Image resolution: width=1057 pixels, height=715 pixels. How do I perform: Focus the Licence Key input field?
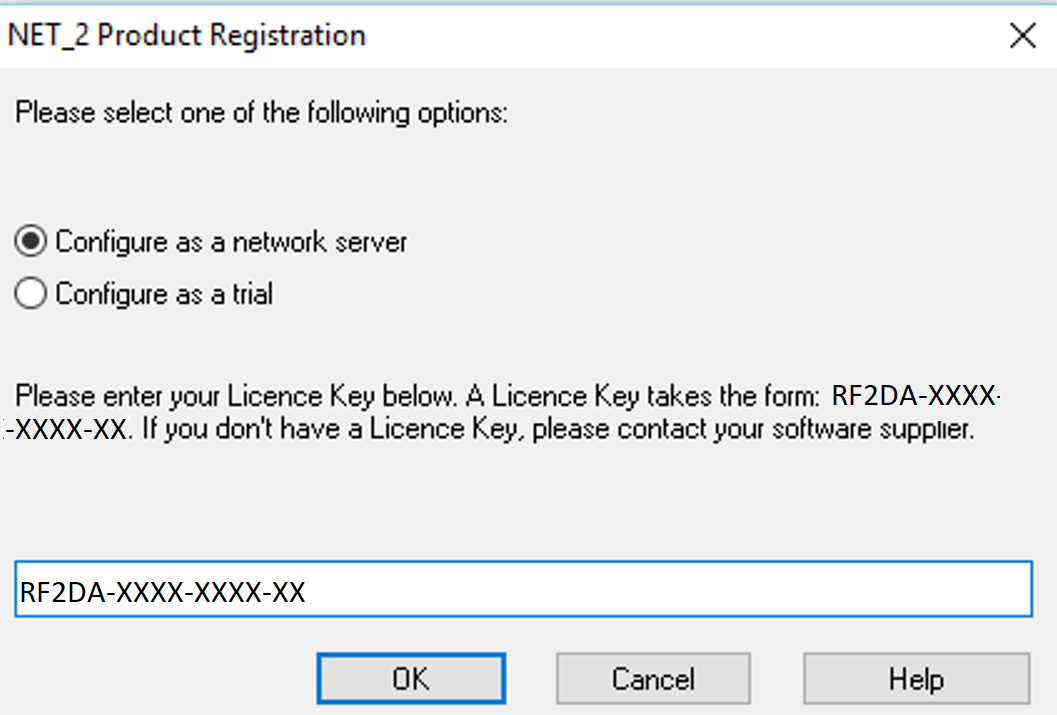point(523,589)
